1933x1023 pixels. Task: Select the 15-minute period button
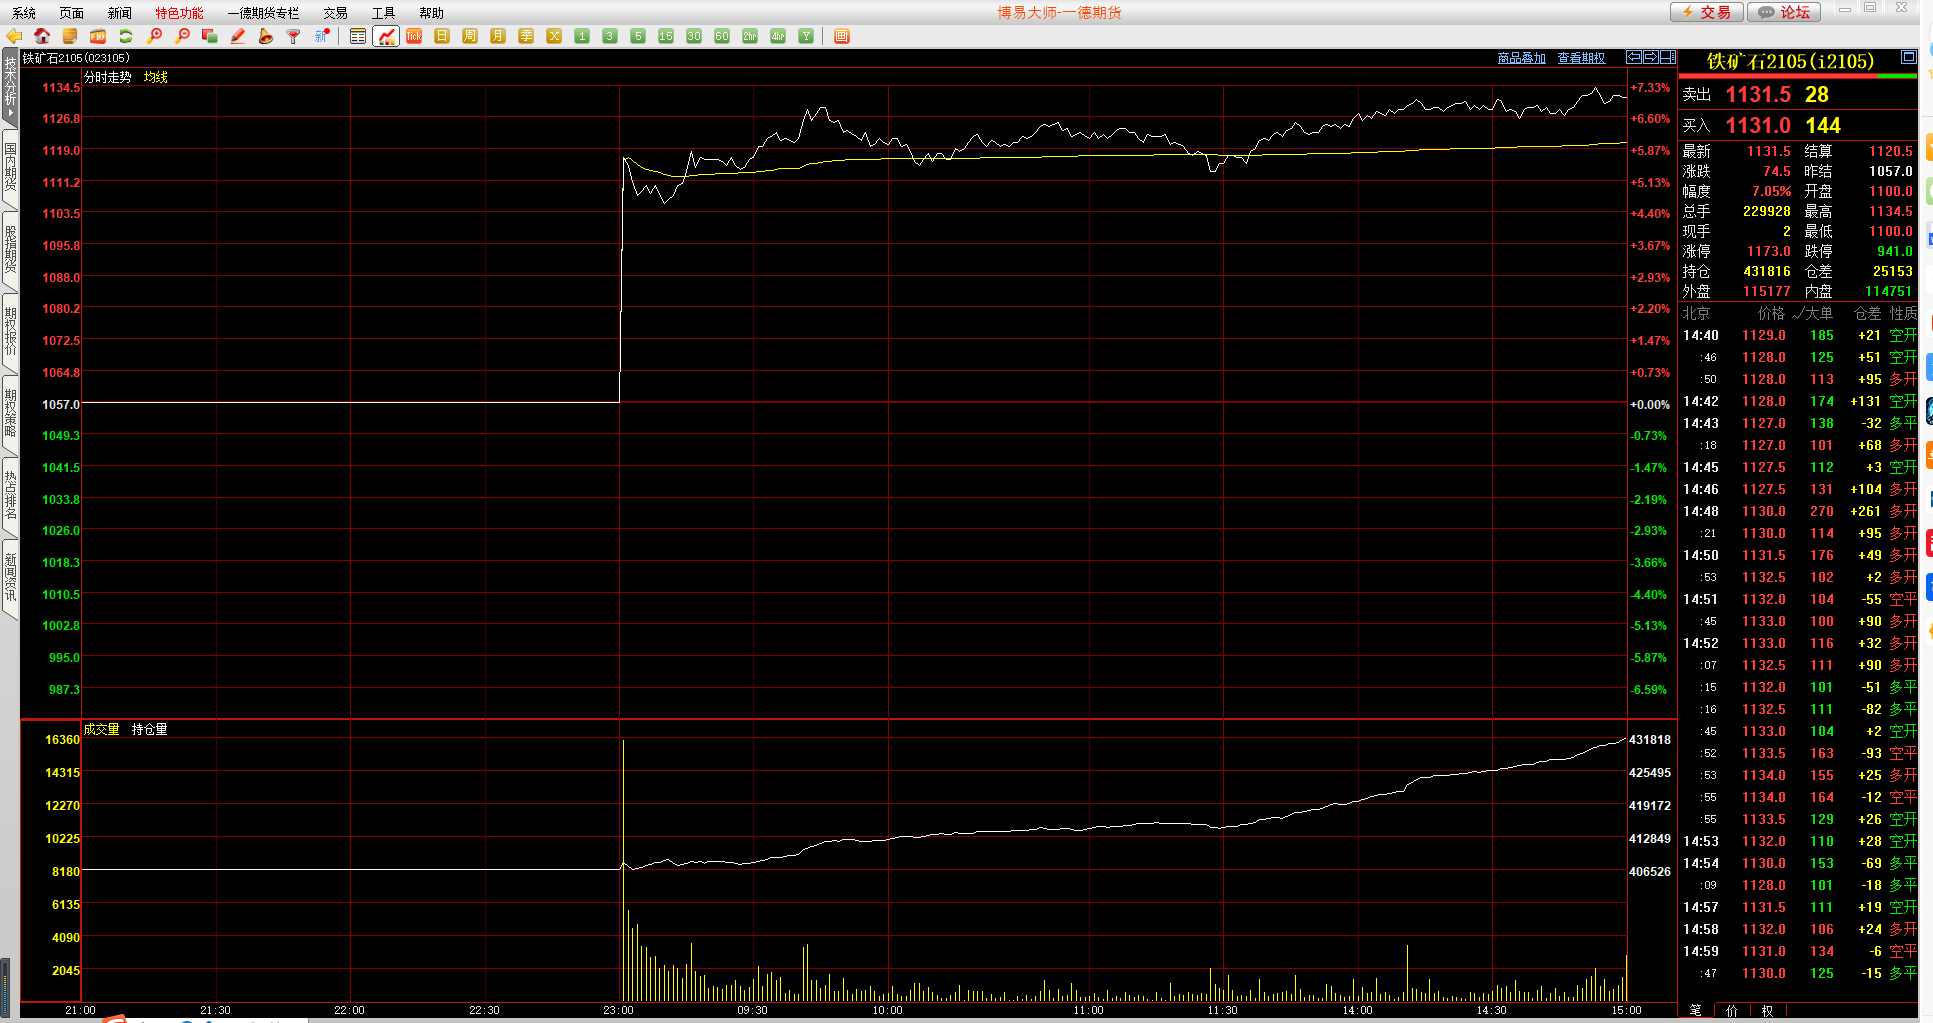coord(666,36)
